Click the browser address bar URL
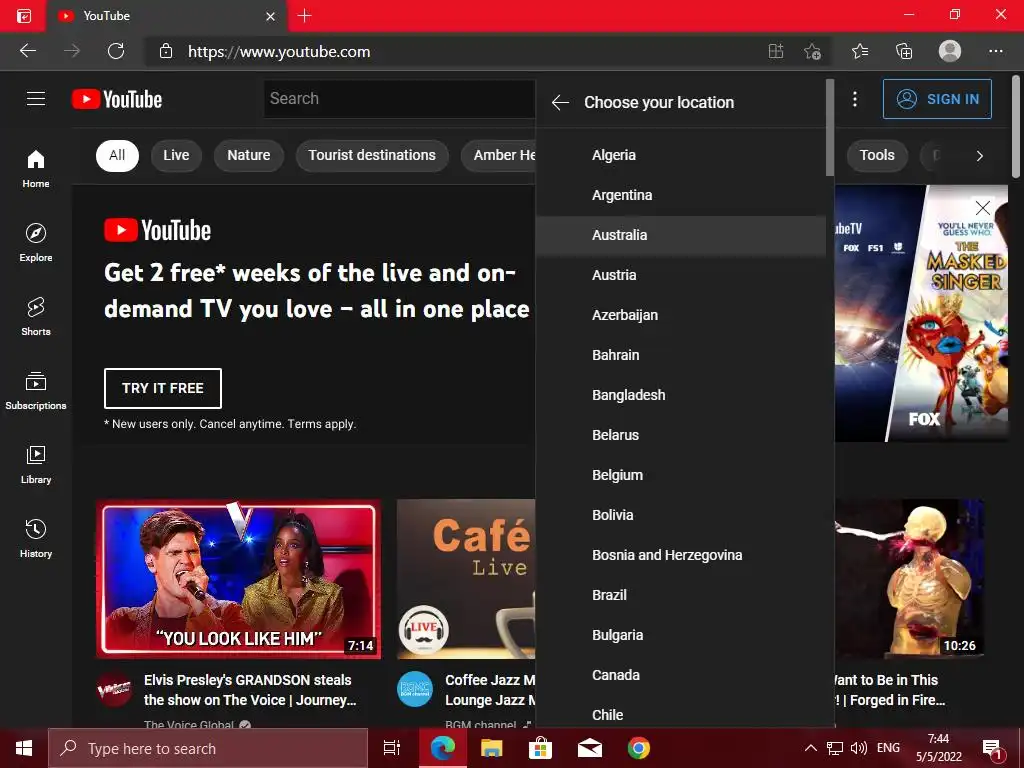This screenshot has width=1024, height=768. click(279, 52)
